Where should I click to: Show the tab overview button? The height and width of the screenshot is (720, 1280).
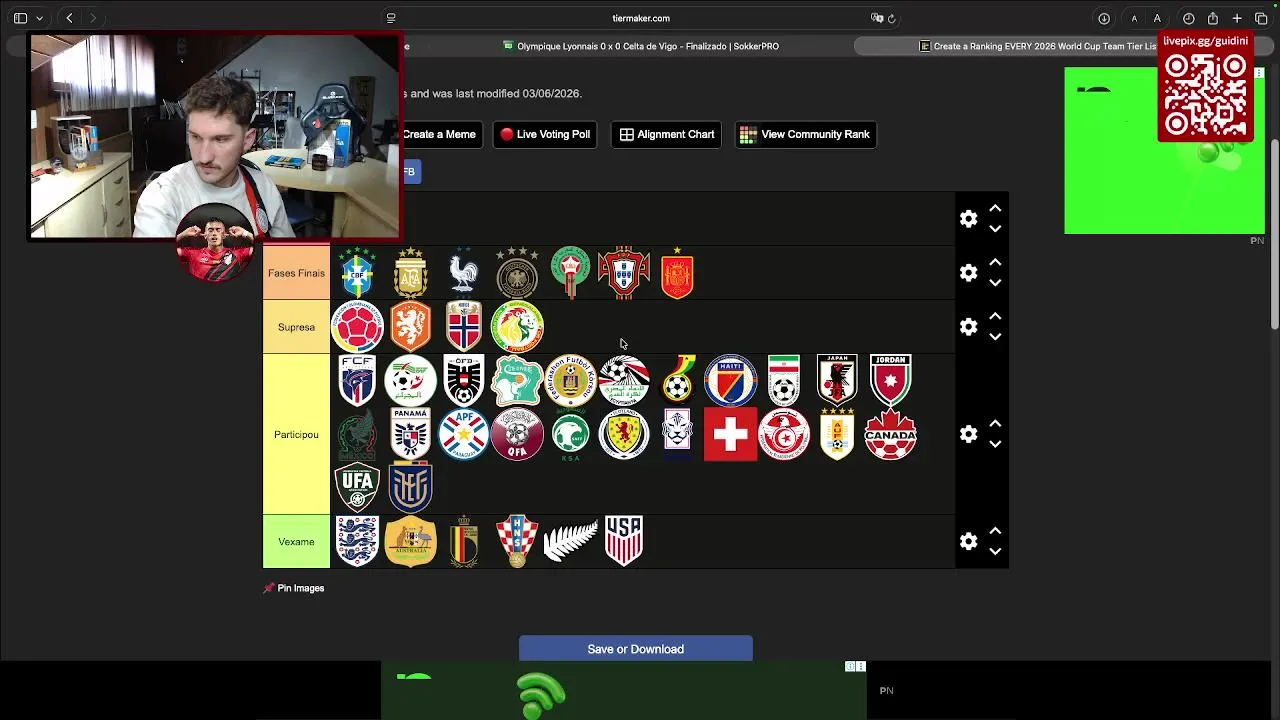pyautogui.click(x=1261, y=18)
